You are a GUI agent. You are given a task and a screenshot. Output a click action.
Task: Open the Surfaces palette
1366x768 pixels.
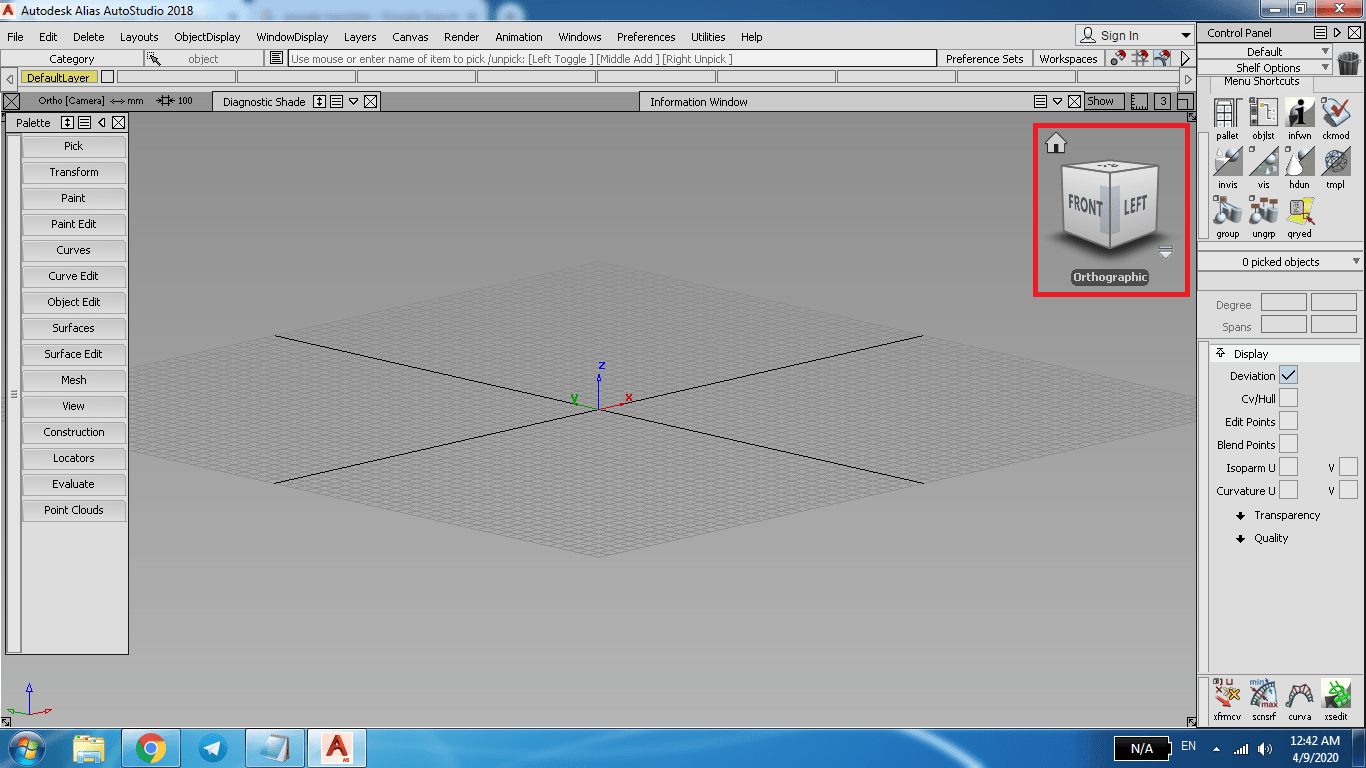coord(74,328)
